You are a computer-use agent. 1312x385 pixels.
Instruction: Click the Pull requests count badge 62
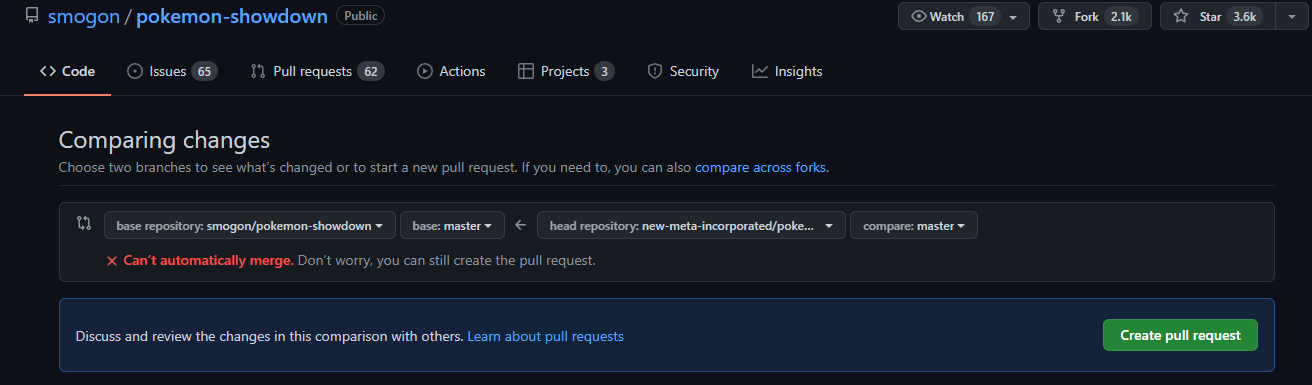371,71
